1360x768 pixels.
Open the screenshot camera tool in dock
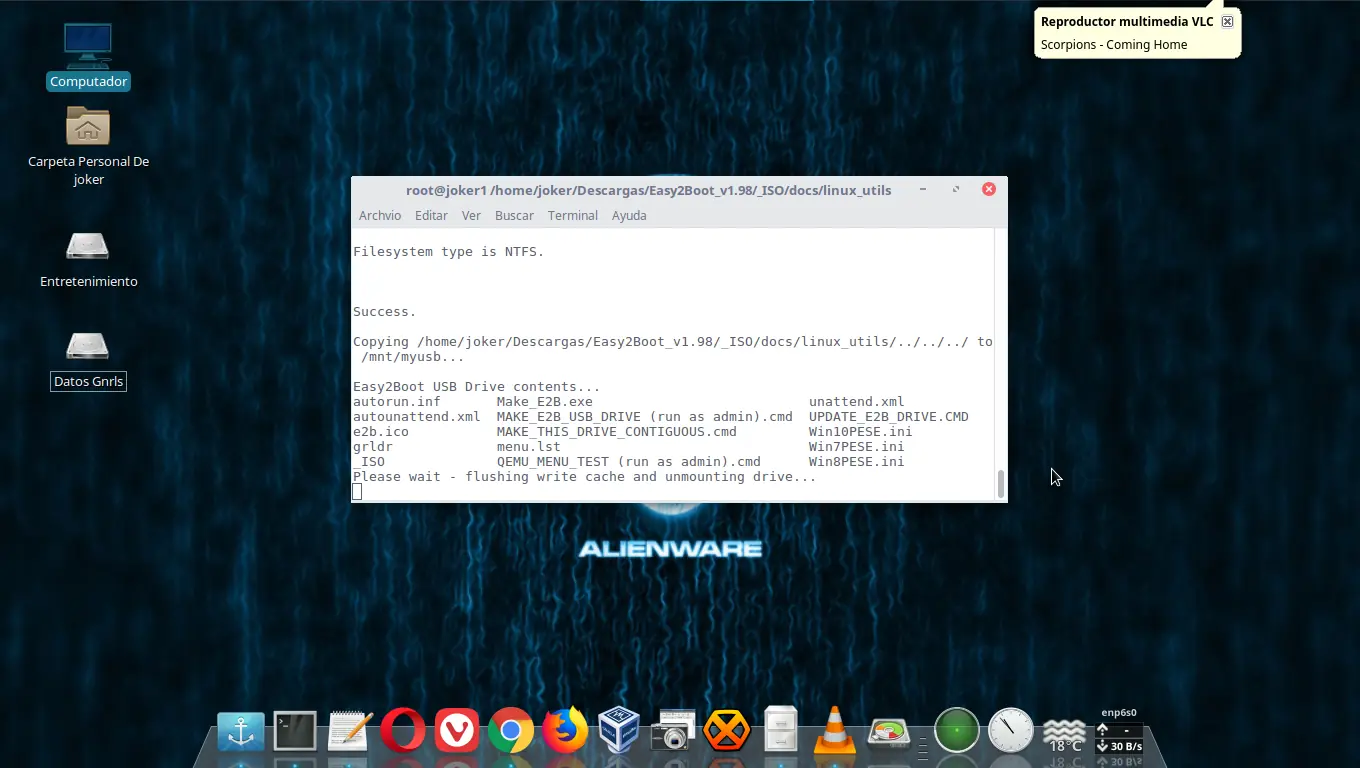pyautogui.click(x=673, y=730)
